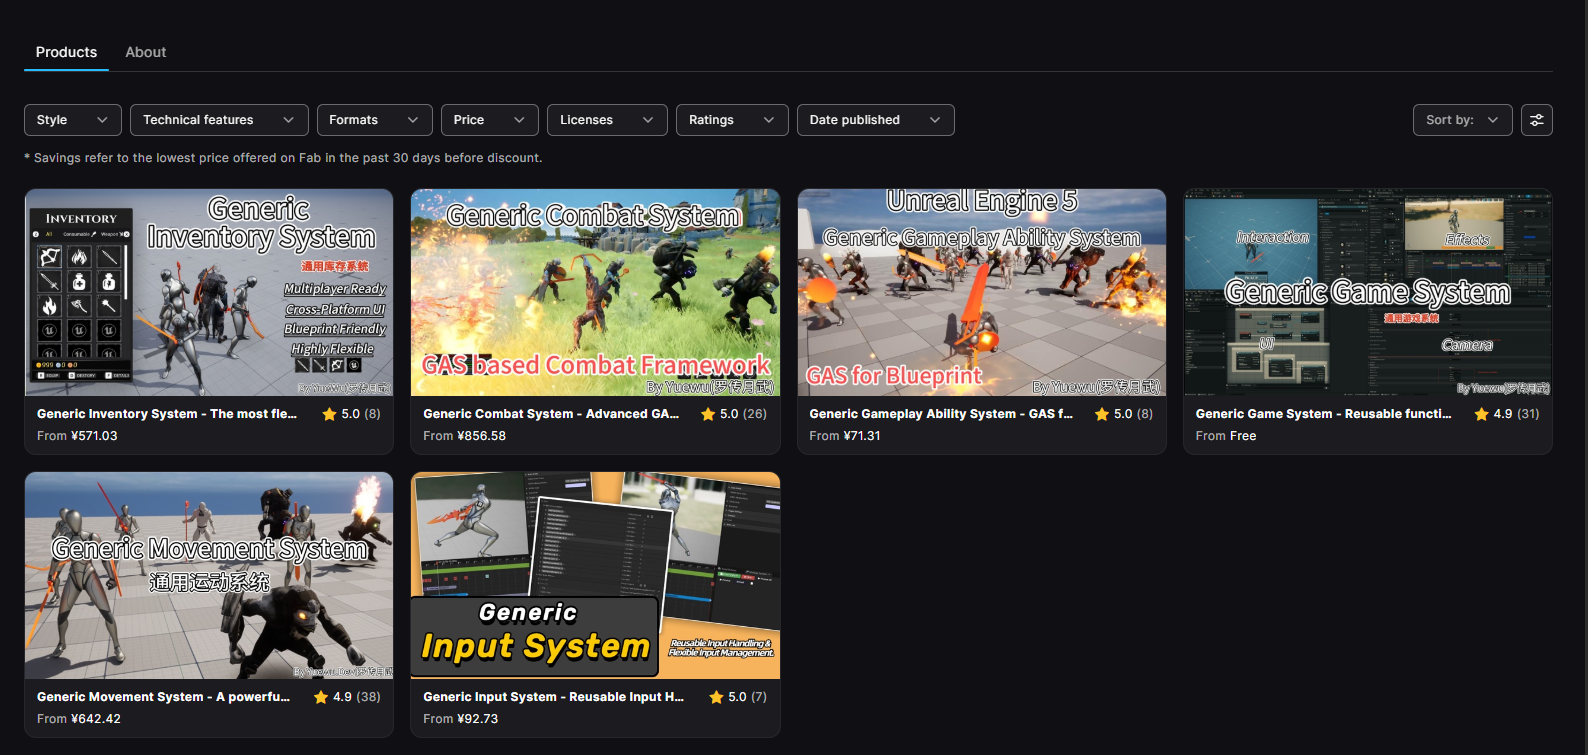
Task: Click the Generic Movement System title link
Action: 163,697
